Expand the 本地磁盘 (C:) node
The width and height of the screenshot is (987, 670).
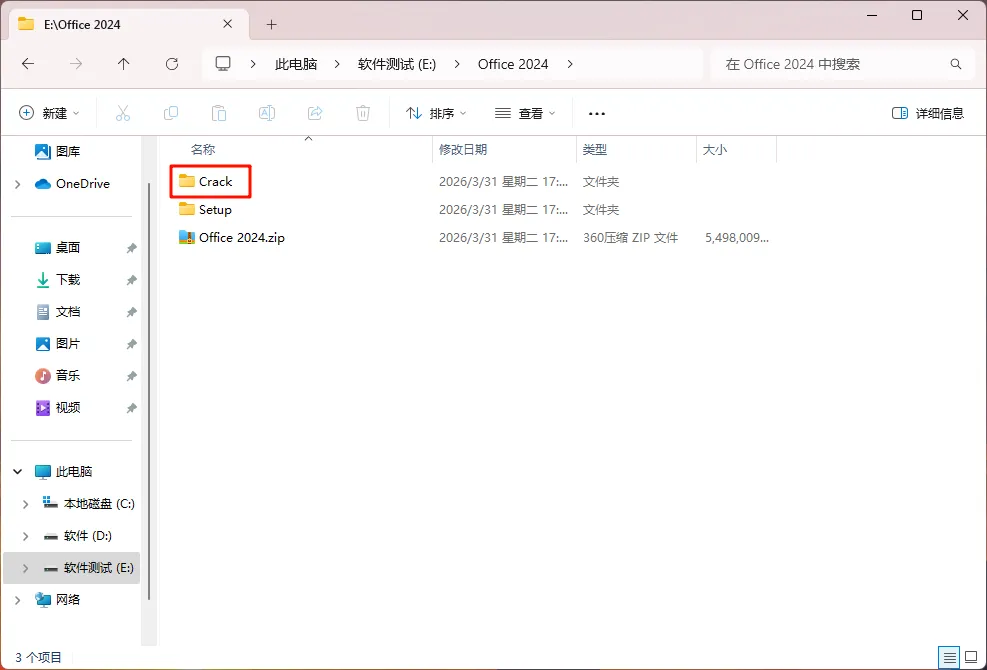25,504
